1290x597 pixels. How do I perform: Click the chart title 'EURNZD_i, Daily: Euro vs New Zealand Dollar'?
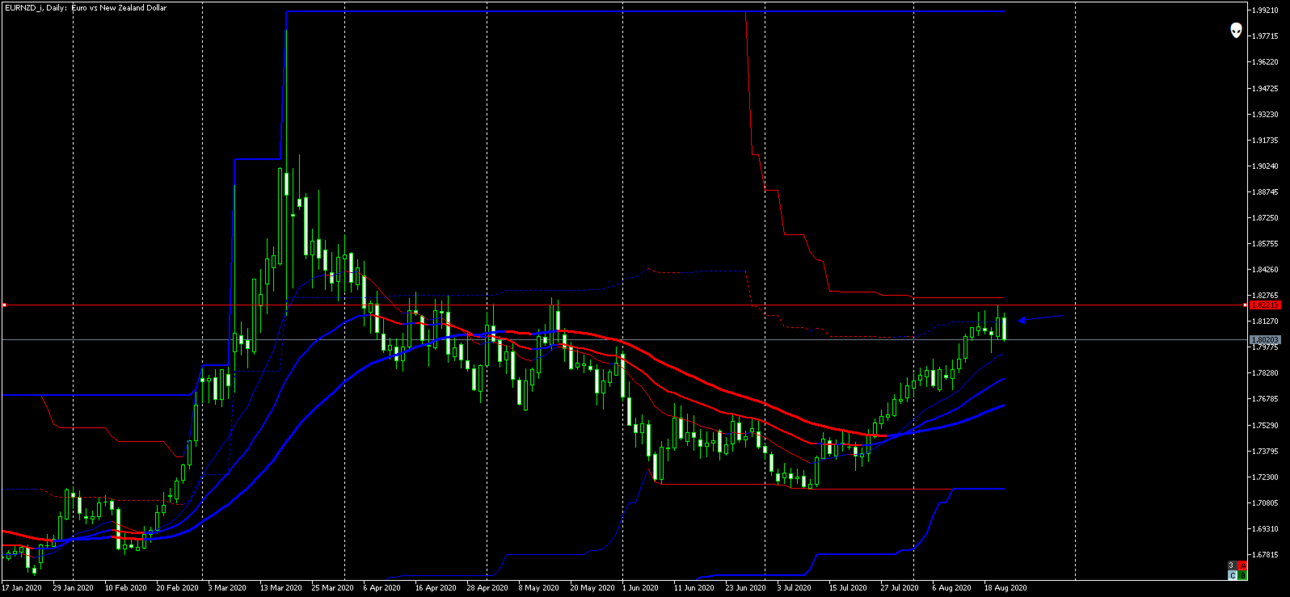86,8
